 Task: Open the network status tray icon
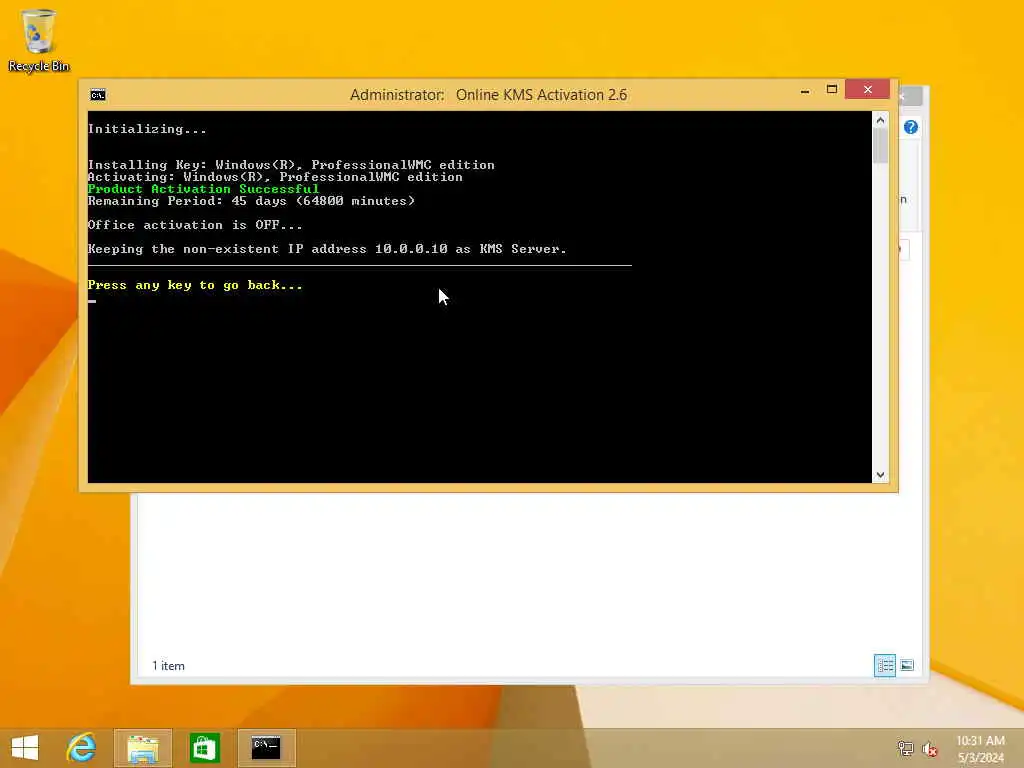(x=905, y=748)
